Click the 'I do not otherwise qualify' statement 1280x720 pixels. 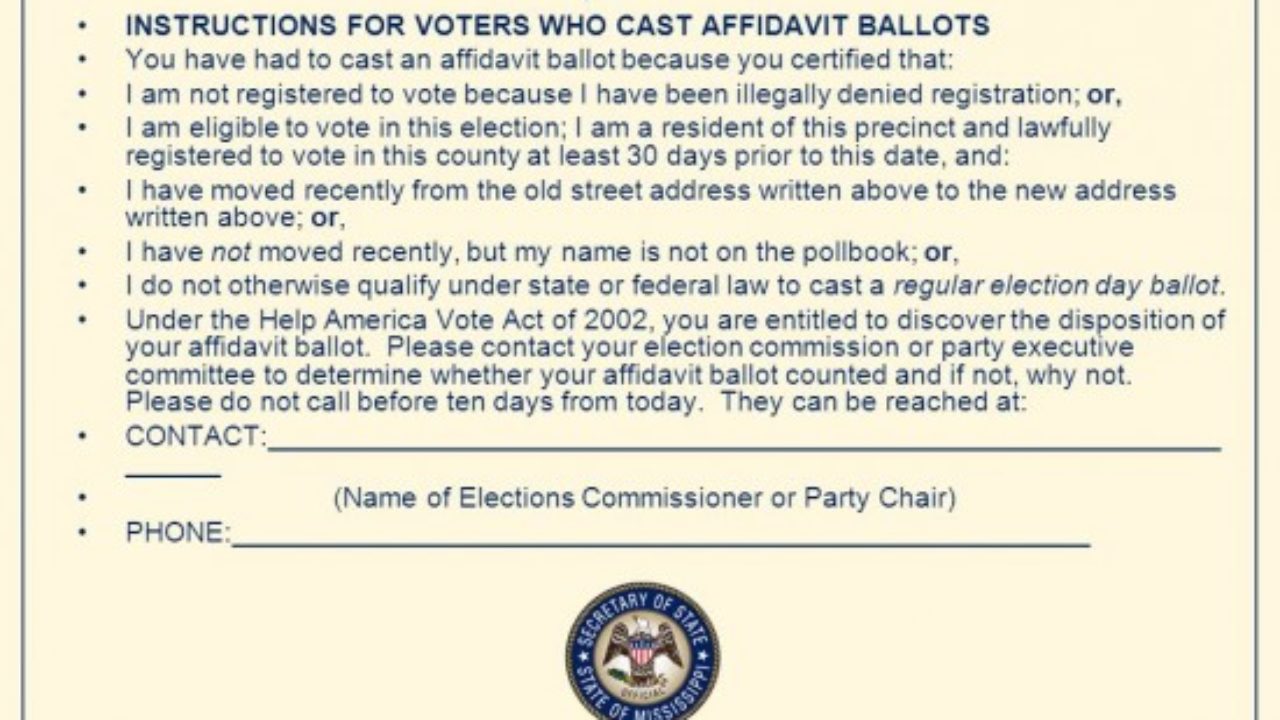[675, 285]
